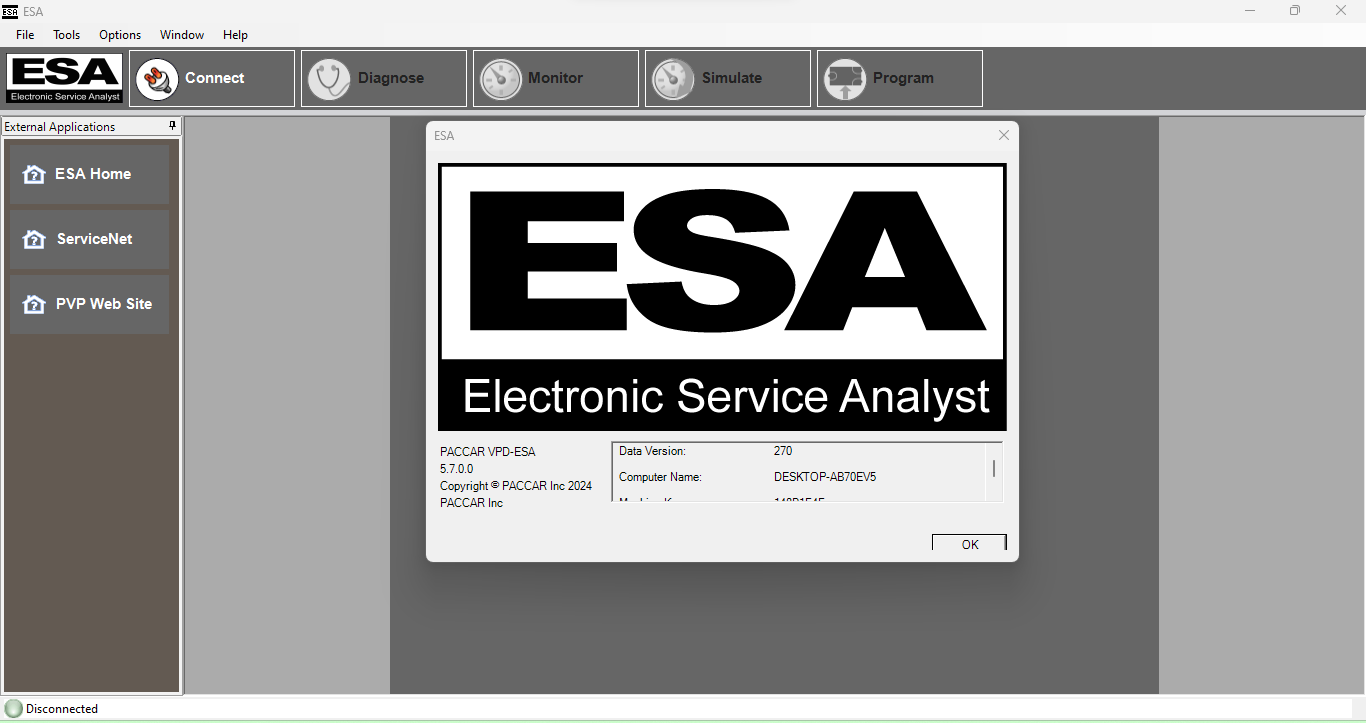Screen dimensions: 1366x723
Task: Minimize the ESA main window
Action: [1250, 11]
